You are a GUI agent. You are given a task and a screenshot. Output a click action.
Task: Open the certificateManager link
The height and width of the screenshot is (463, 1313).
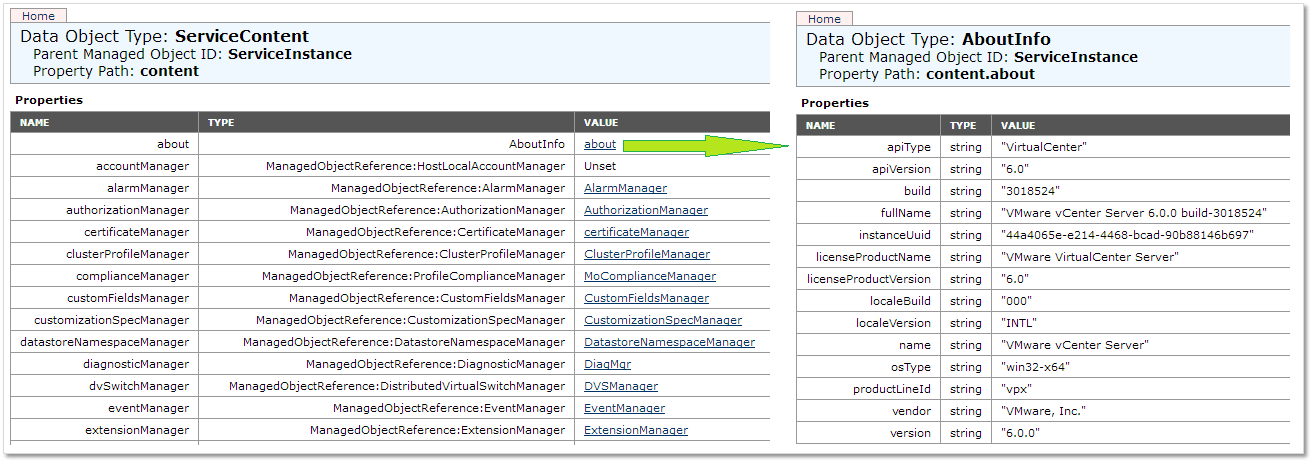click(636, 232)
